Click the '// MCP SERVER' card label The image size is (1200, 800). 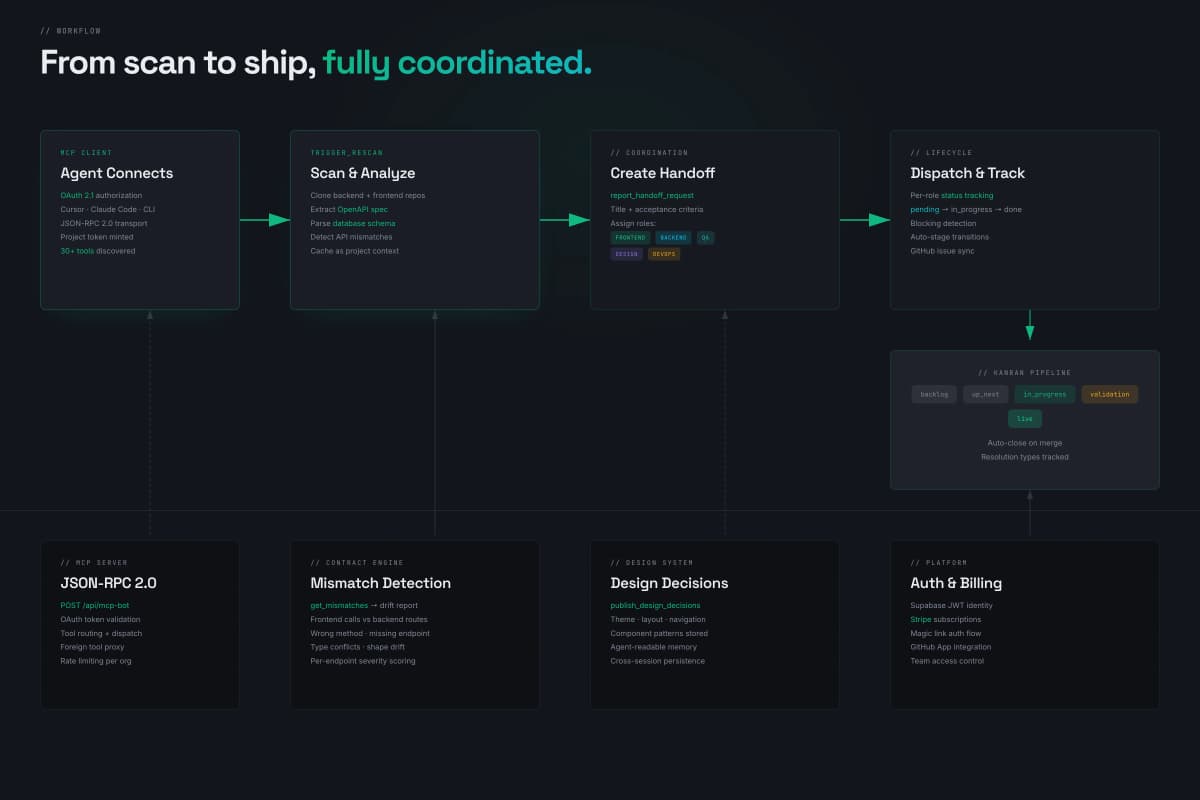pos(94,562)
